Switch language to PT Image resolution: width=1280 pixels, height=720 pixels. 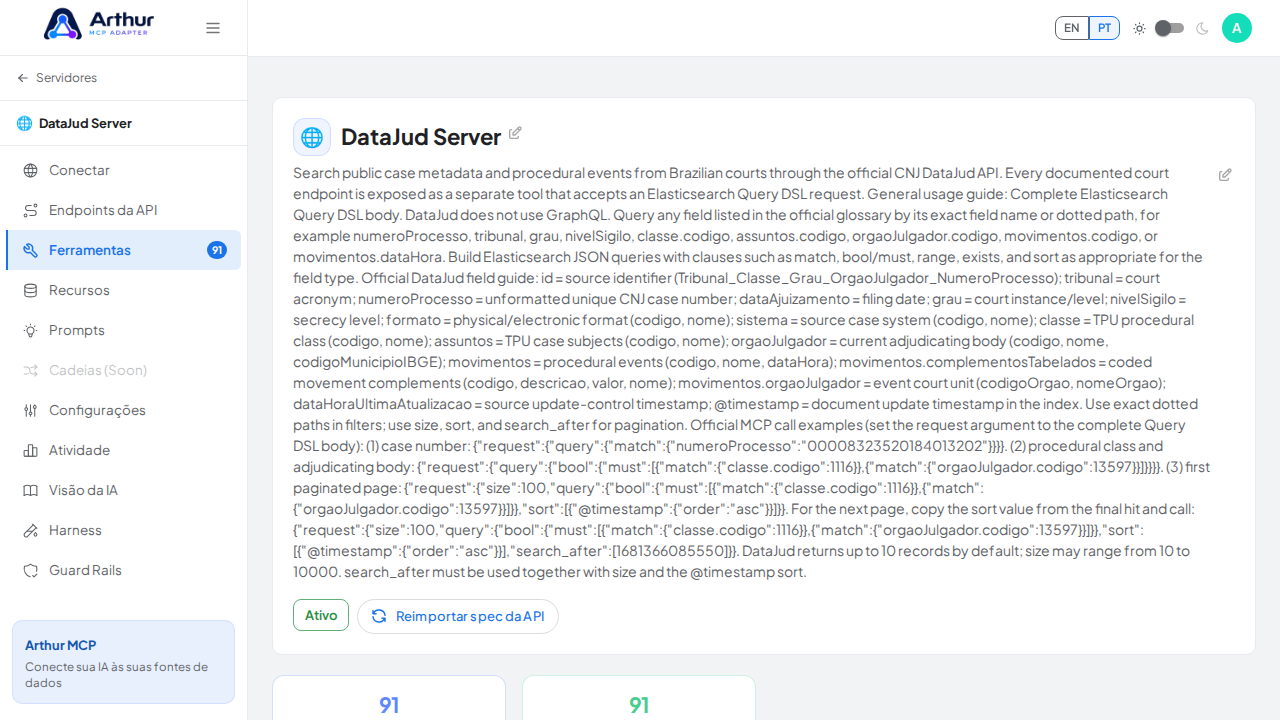[x=1104, y=28]
